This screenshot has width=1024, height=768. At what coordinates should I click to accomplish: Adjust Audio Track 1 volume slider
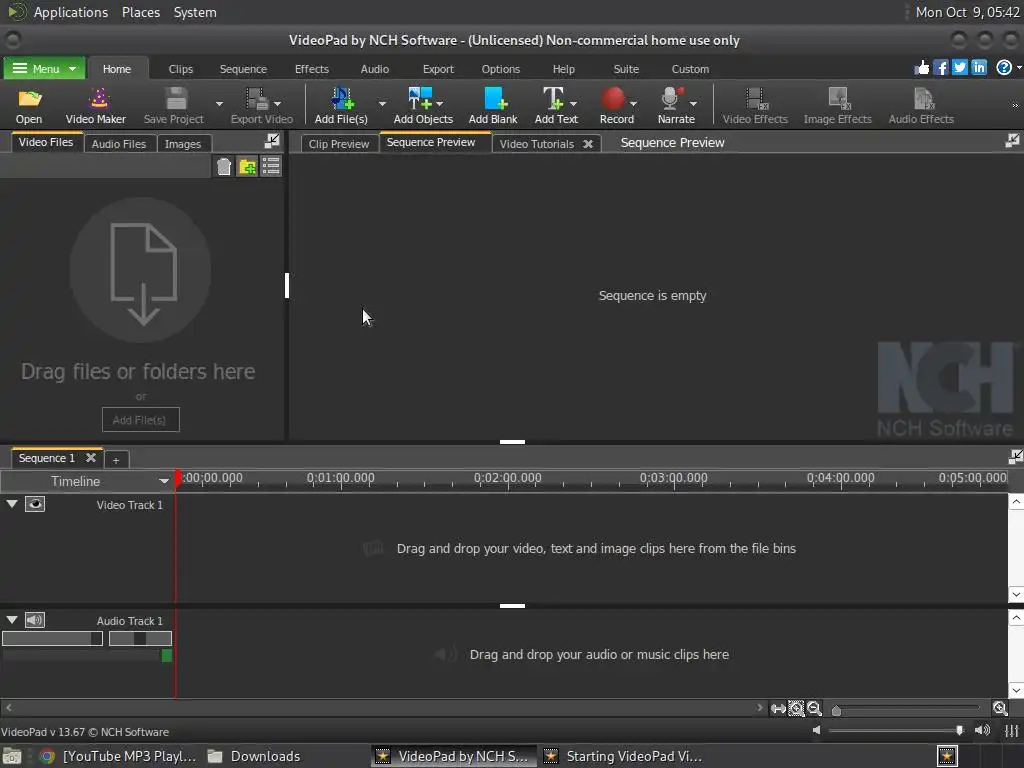[52, 639]
